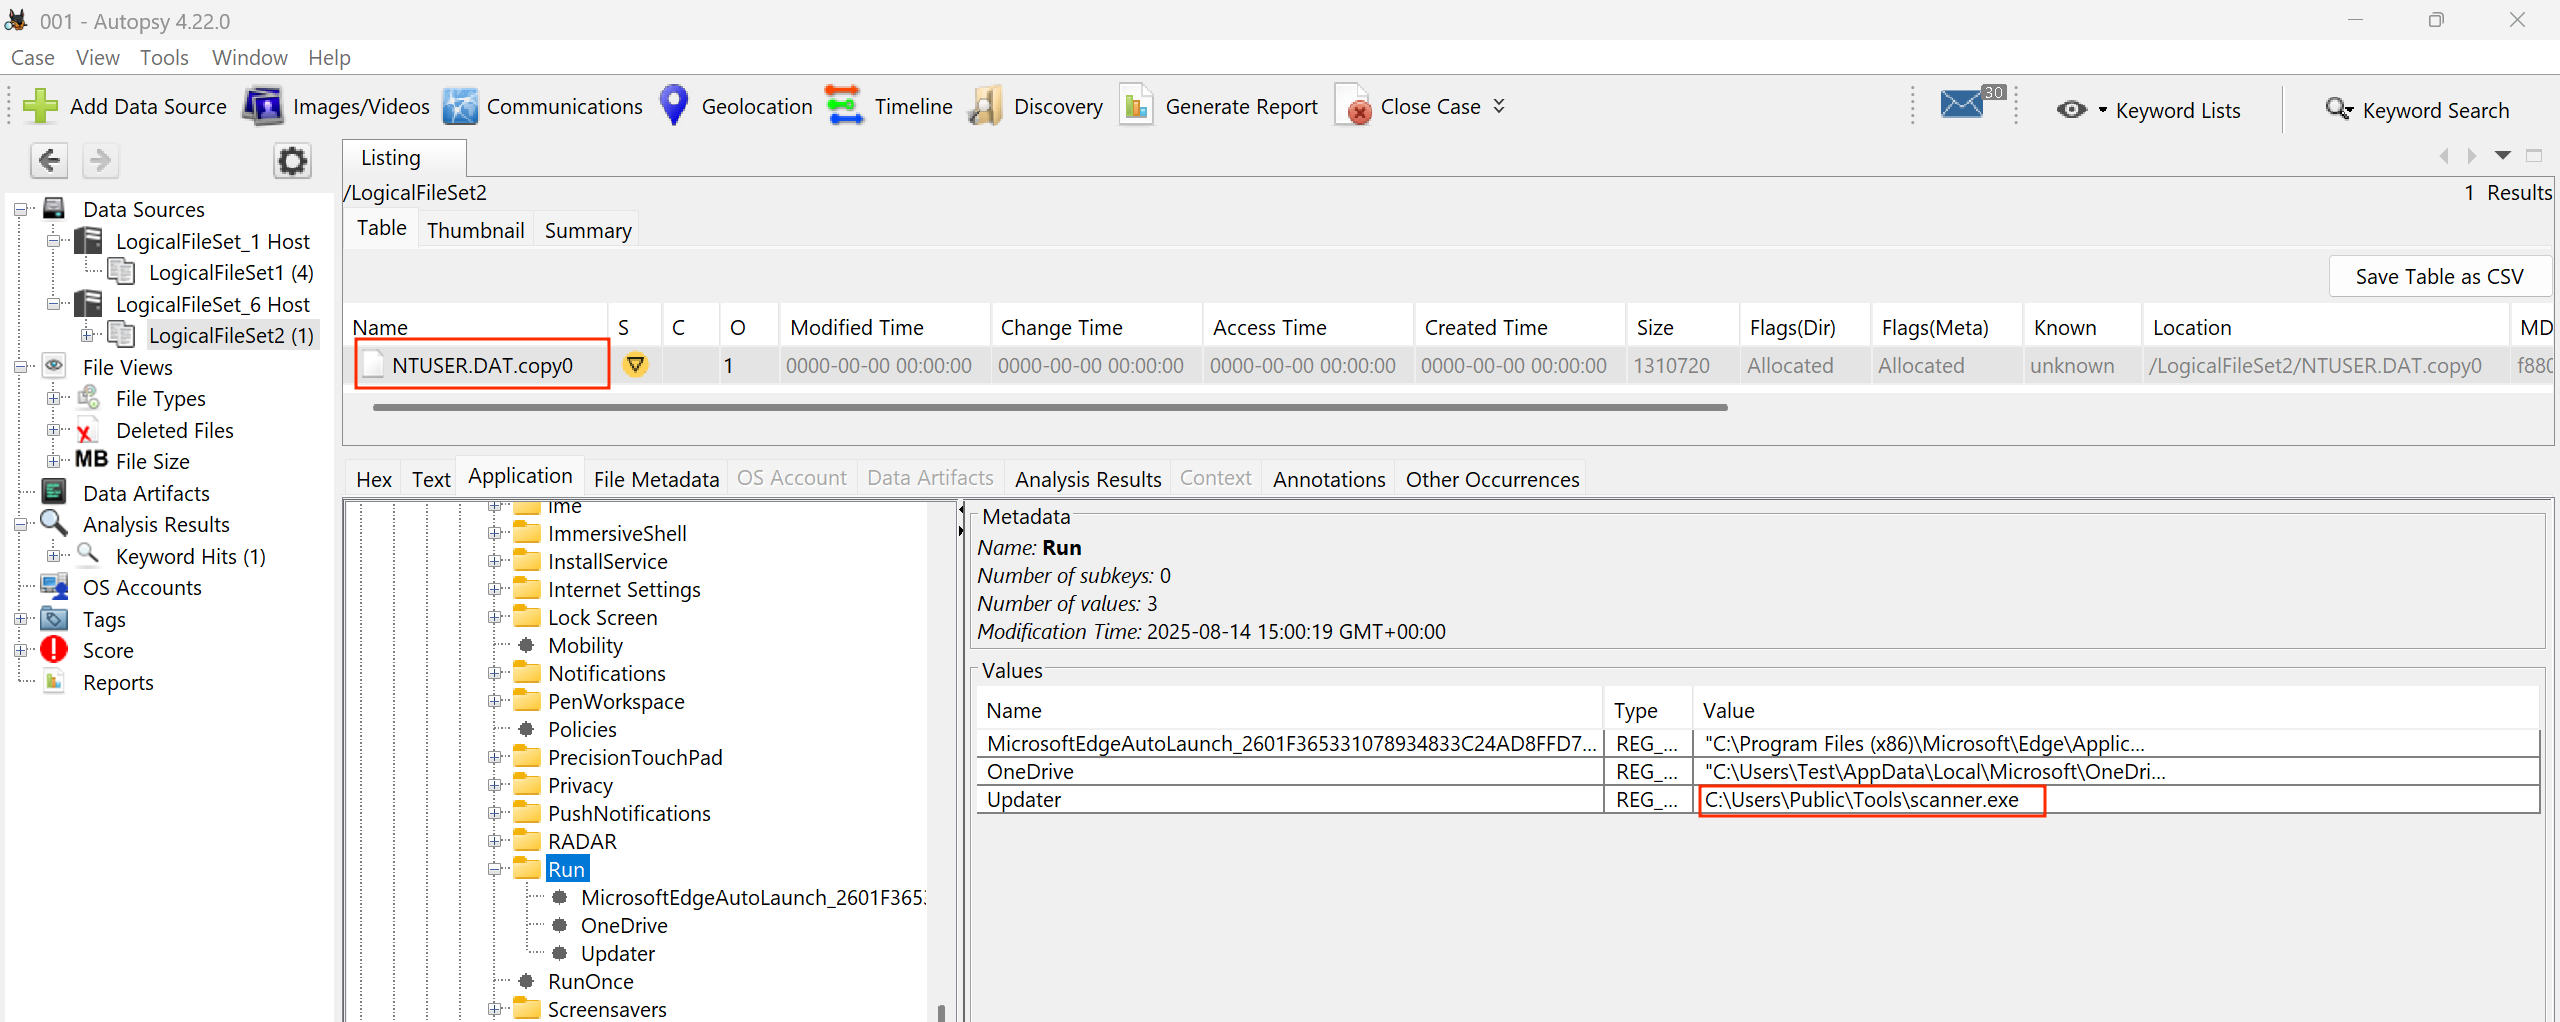Select the Reports node icon
The image size is (2560, 1022).
(54, 682)
